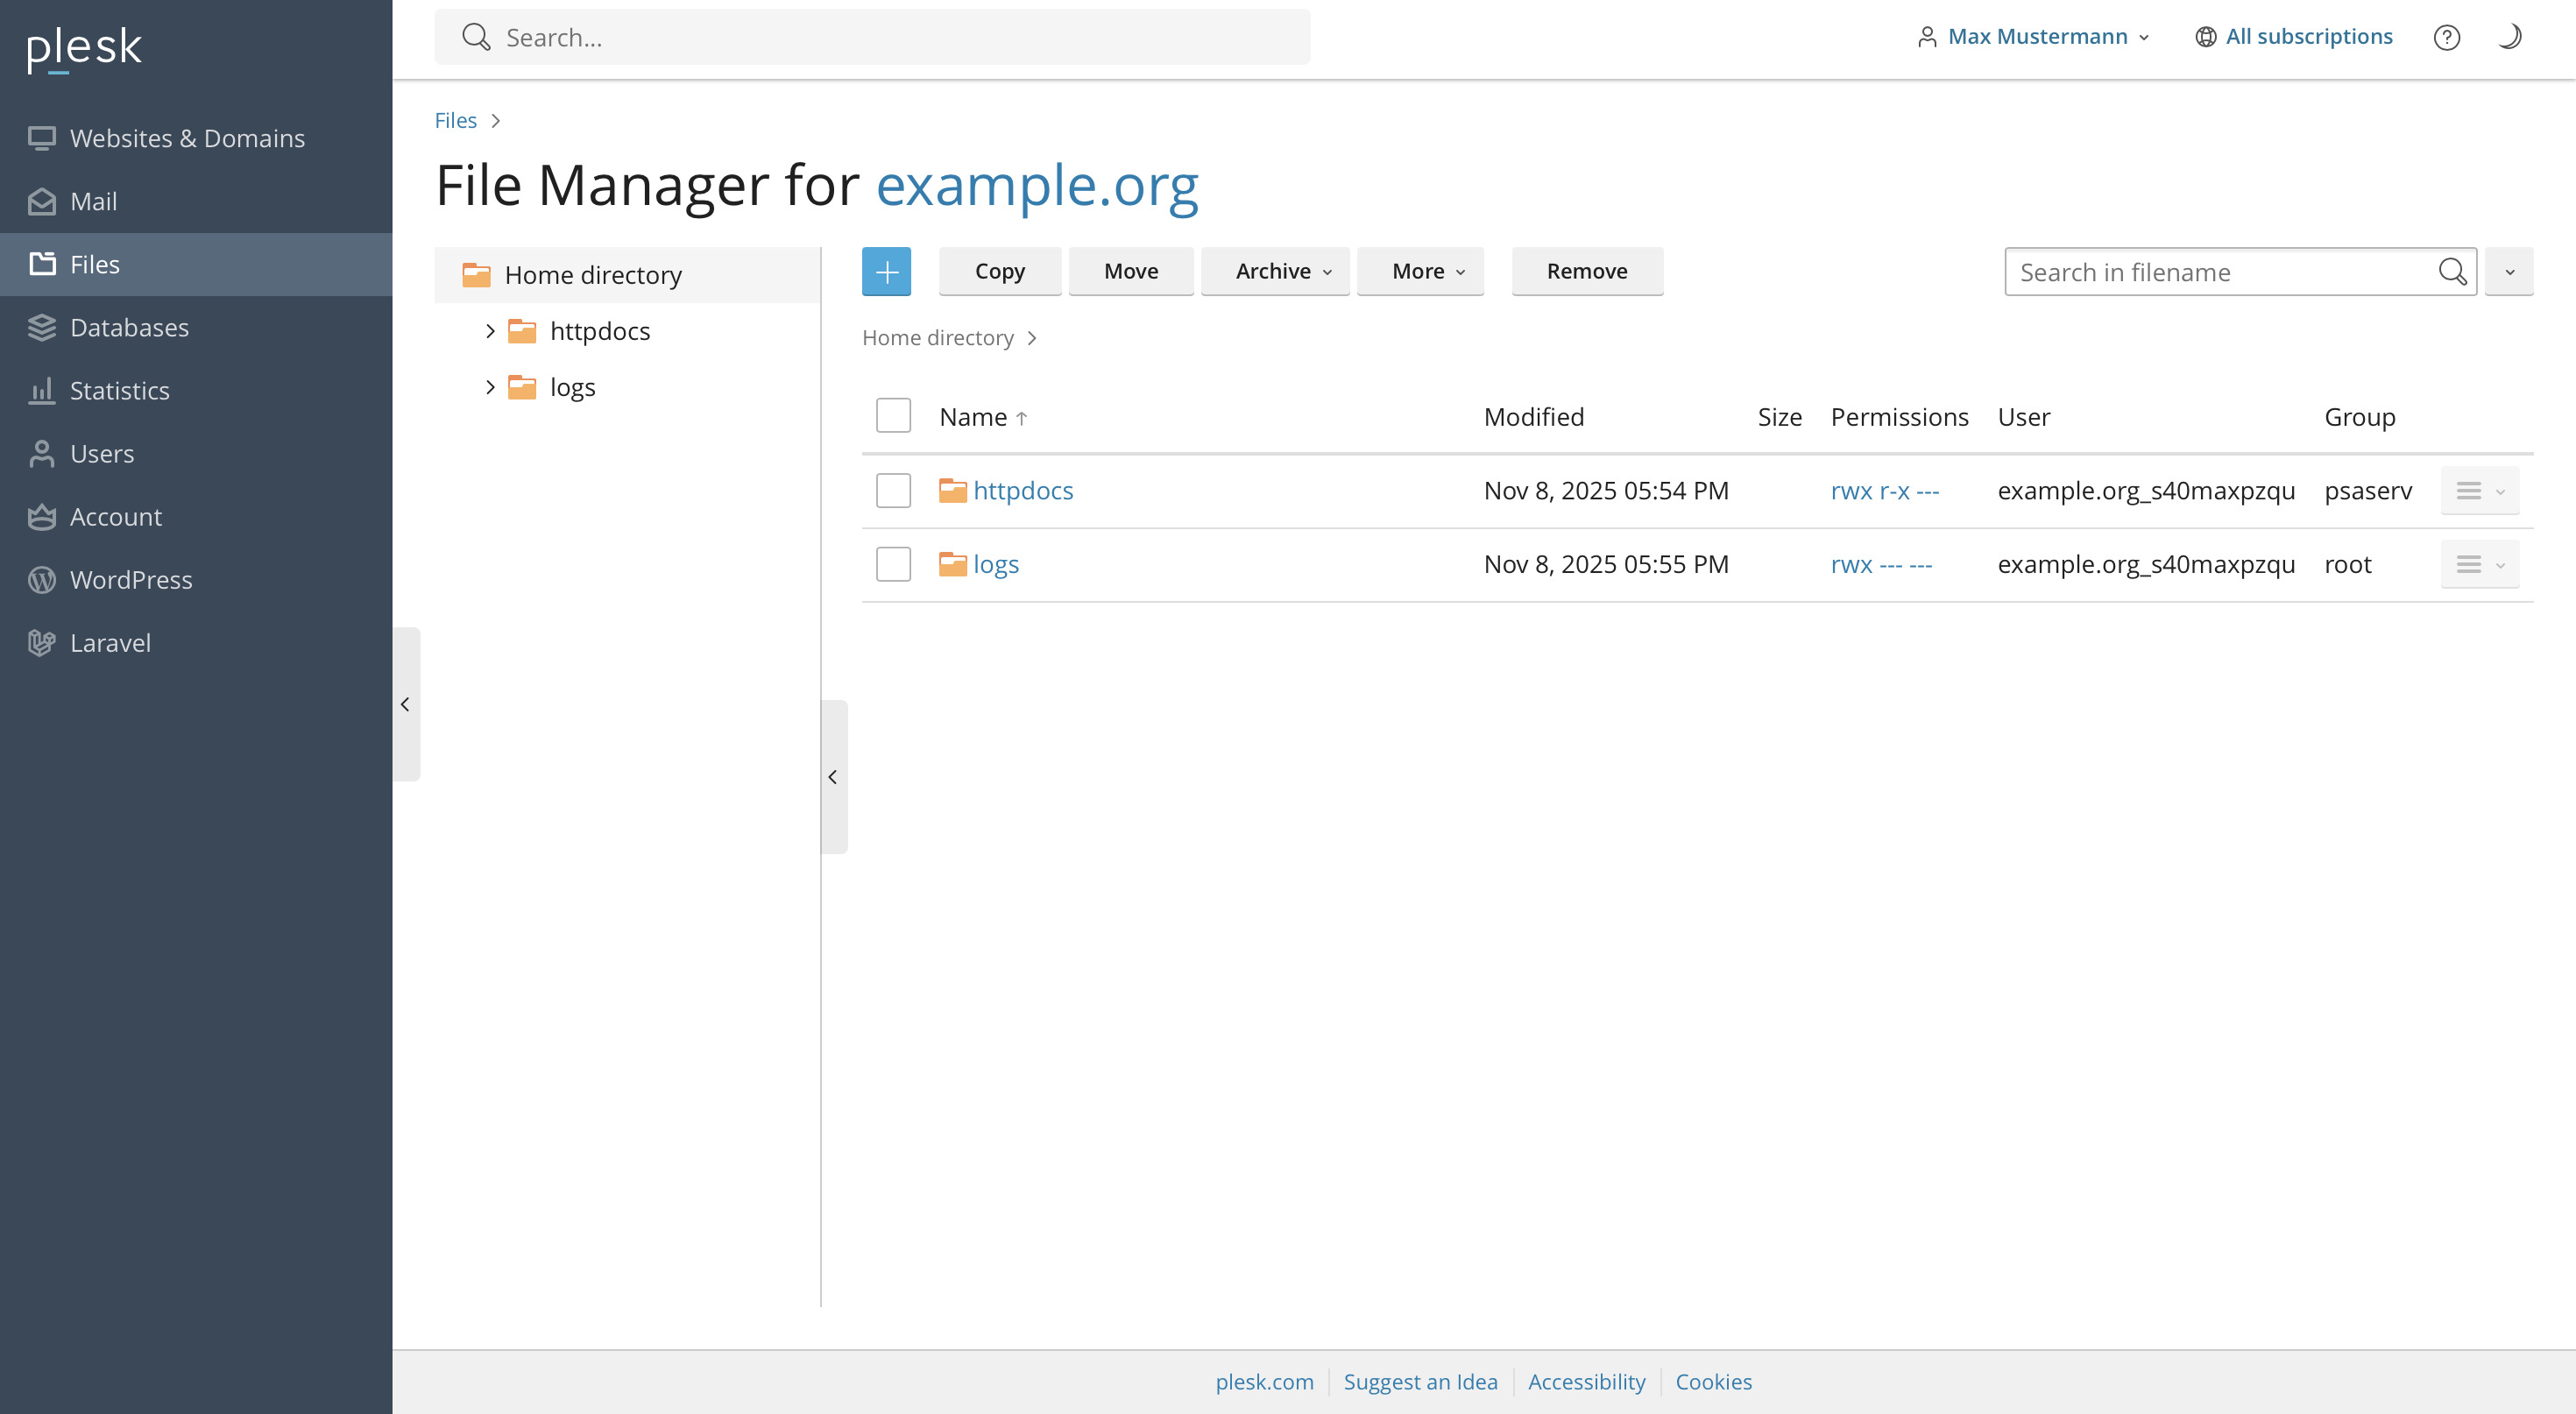2576x1414 pixels.
Task: Open the More dropdown
Action: [x=1420, y=271]
